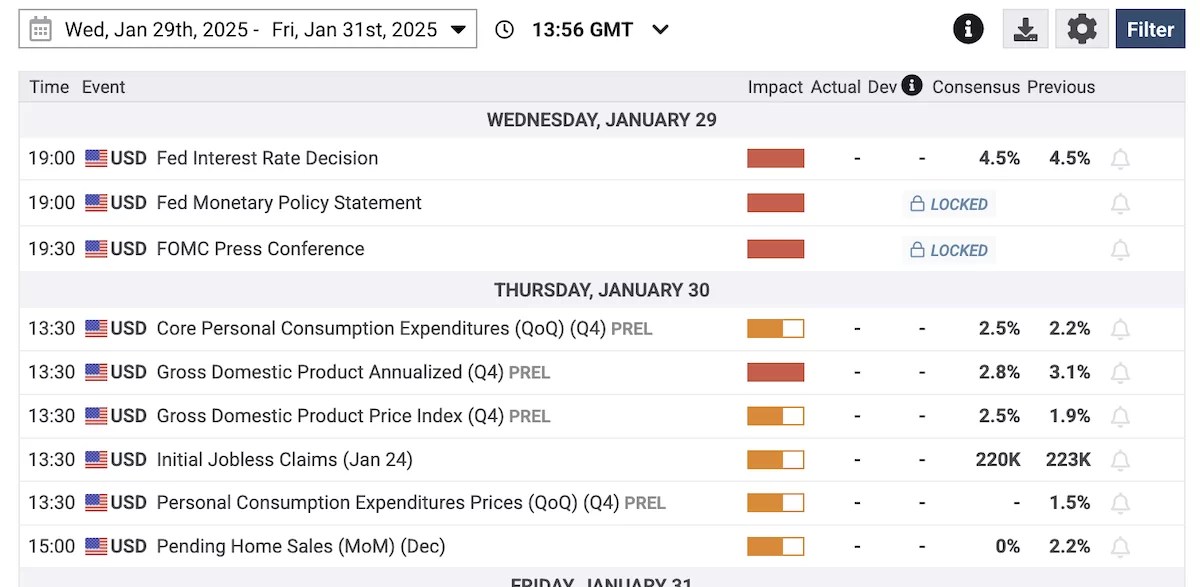Viewport: 1200px width, 587px height.
Task: Open calendar settings gear
Action: tap(1082, 29)
